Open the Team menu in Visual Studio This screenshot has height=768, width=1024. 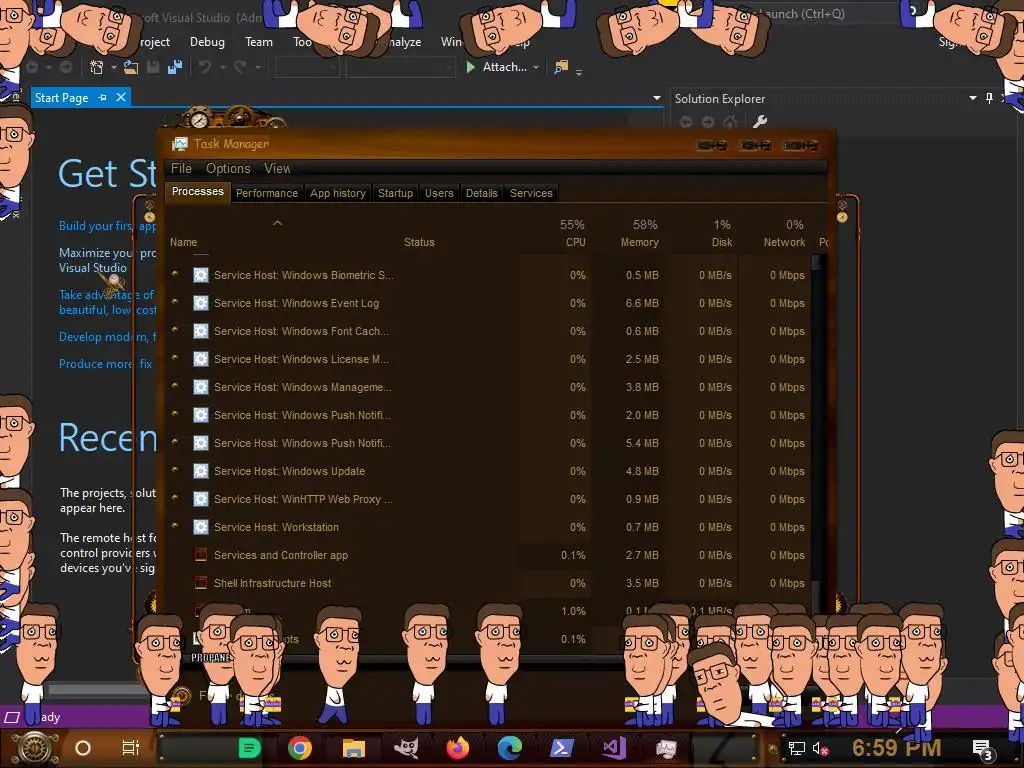pos(259,42)
